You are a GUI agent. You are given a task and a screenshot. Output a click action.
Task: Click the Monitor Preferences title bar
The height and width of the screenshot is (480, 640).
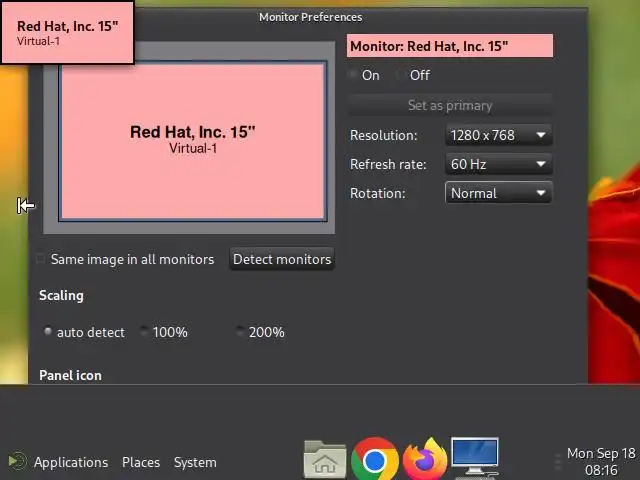pyautogui.click(x=310, y=17)
